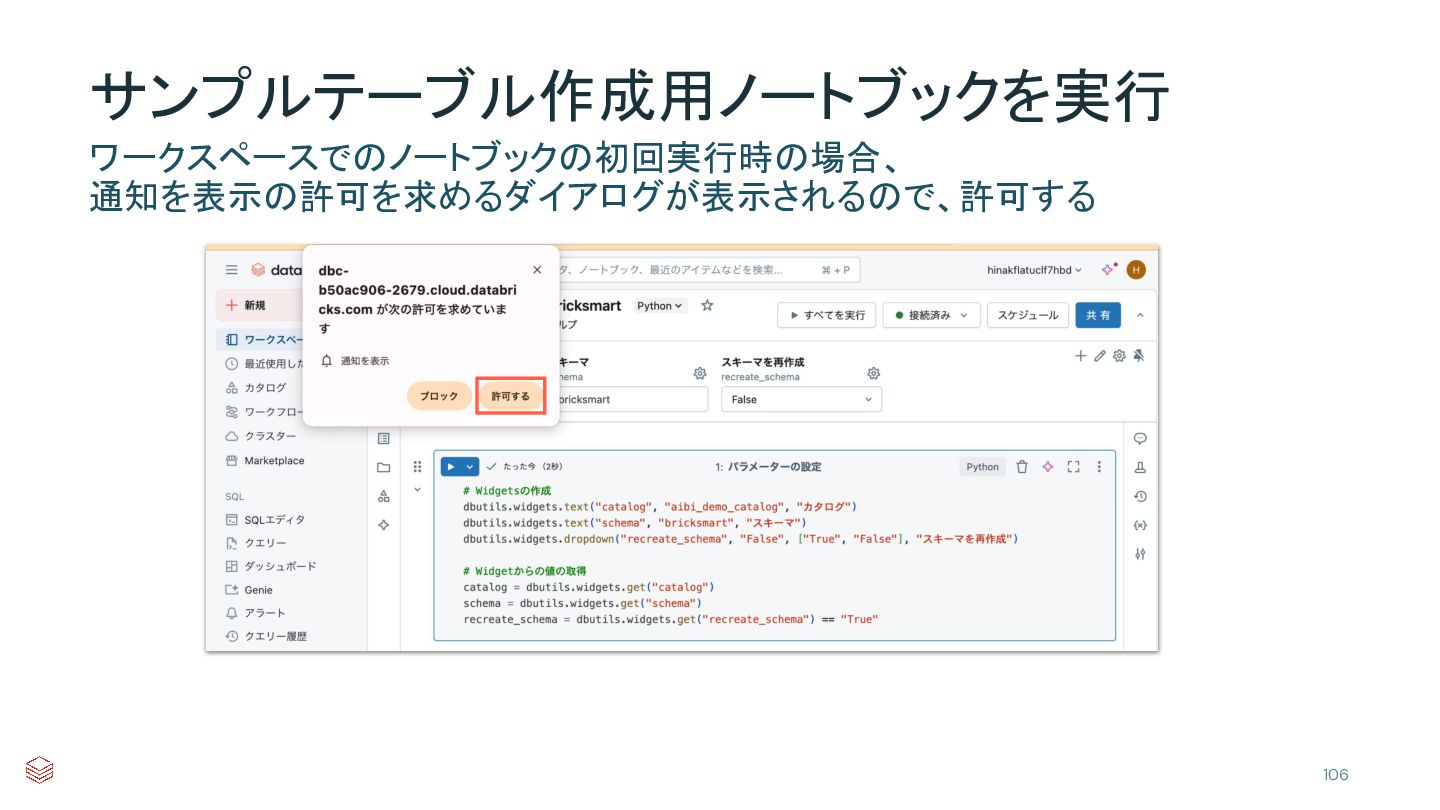Image resolution: width=1440 pixels, height=810 pixels.
Task: Click すべてを実行 to run all cells
Action: [827, 315]
